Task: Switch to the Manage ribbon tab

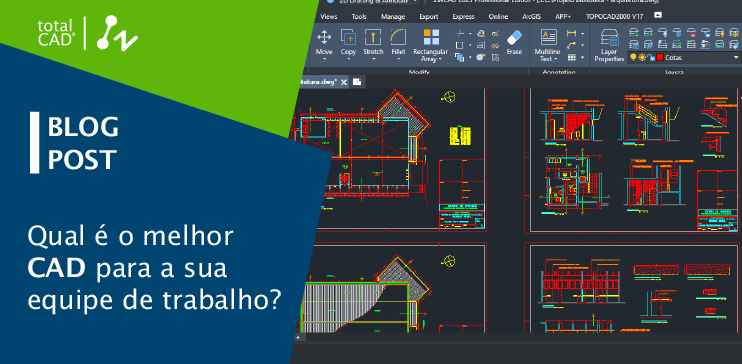Action: point(393,17)
